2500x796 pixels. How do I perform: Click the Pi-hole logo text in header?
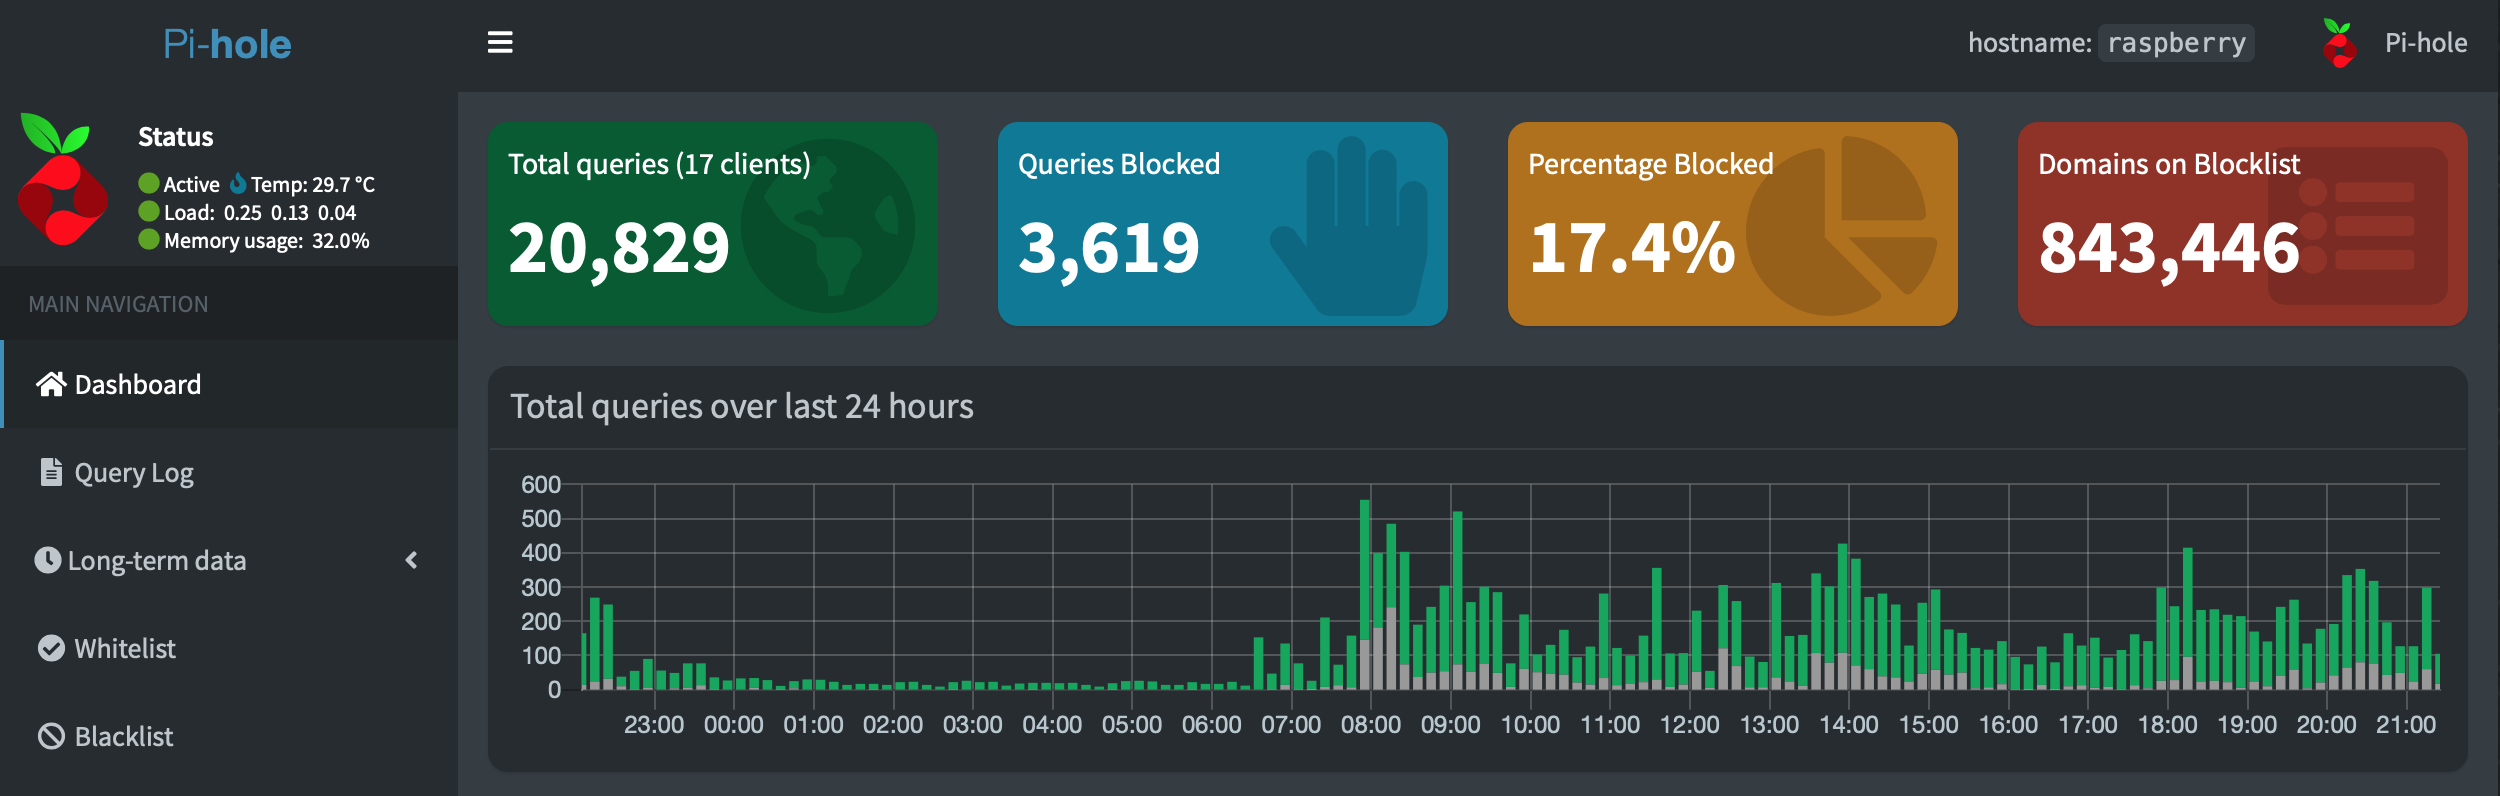coord(228,44)
